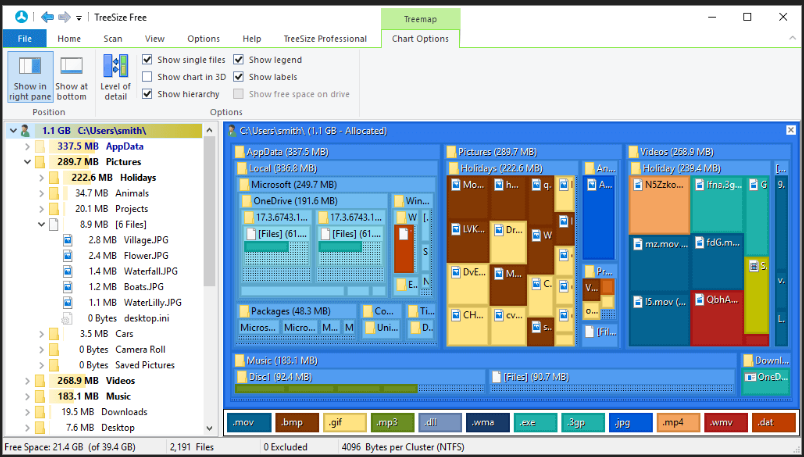The width and height of the screenshot is (804, 457).
Task: Click the .mov legend swatch
Action: click(x=249, y=423)
